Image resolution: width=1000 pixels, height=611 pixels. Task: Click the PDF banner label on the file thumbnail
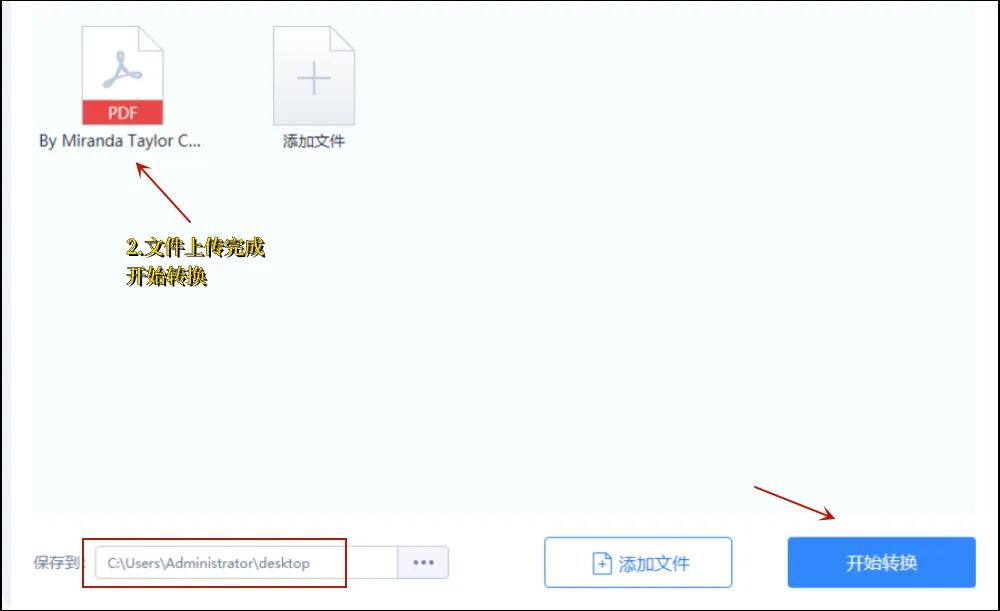pos(122,113)
